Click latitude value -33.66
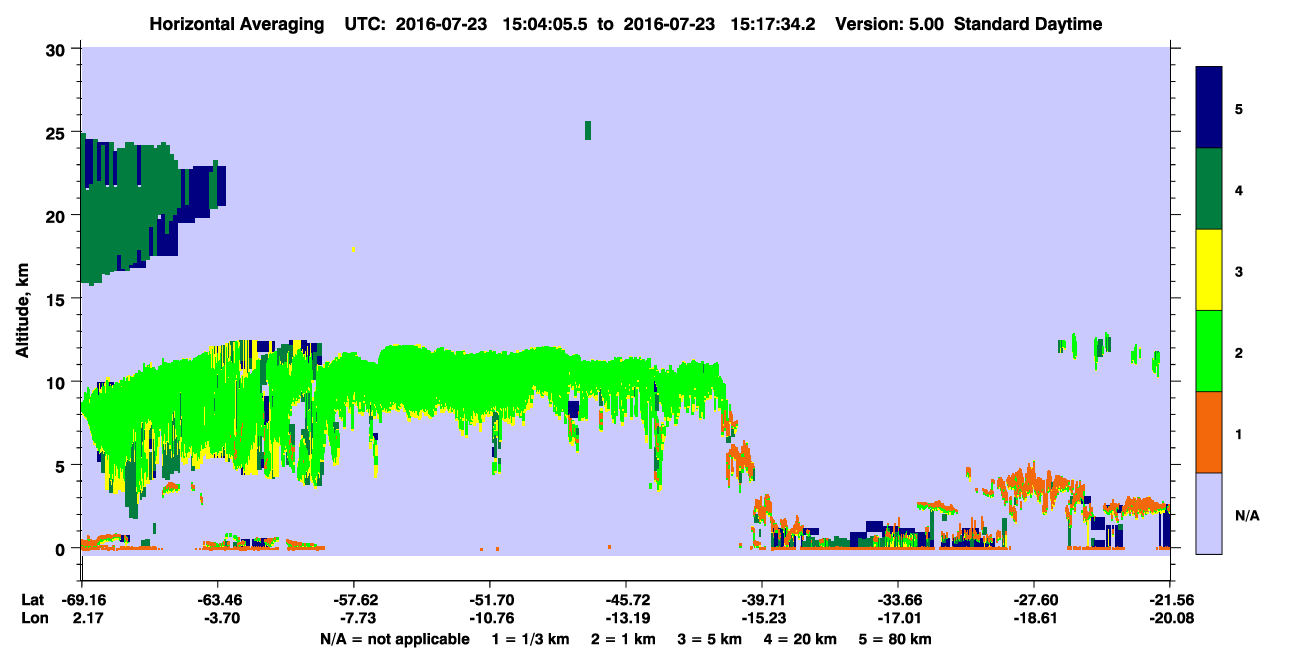 898,600
